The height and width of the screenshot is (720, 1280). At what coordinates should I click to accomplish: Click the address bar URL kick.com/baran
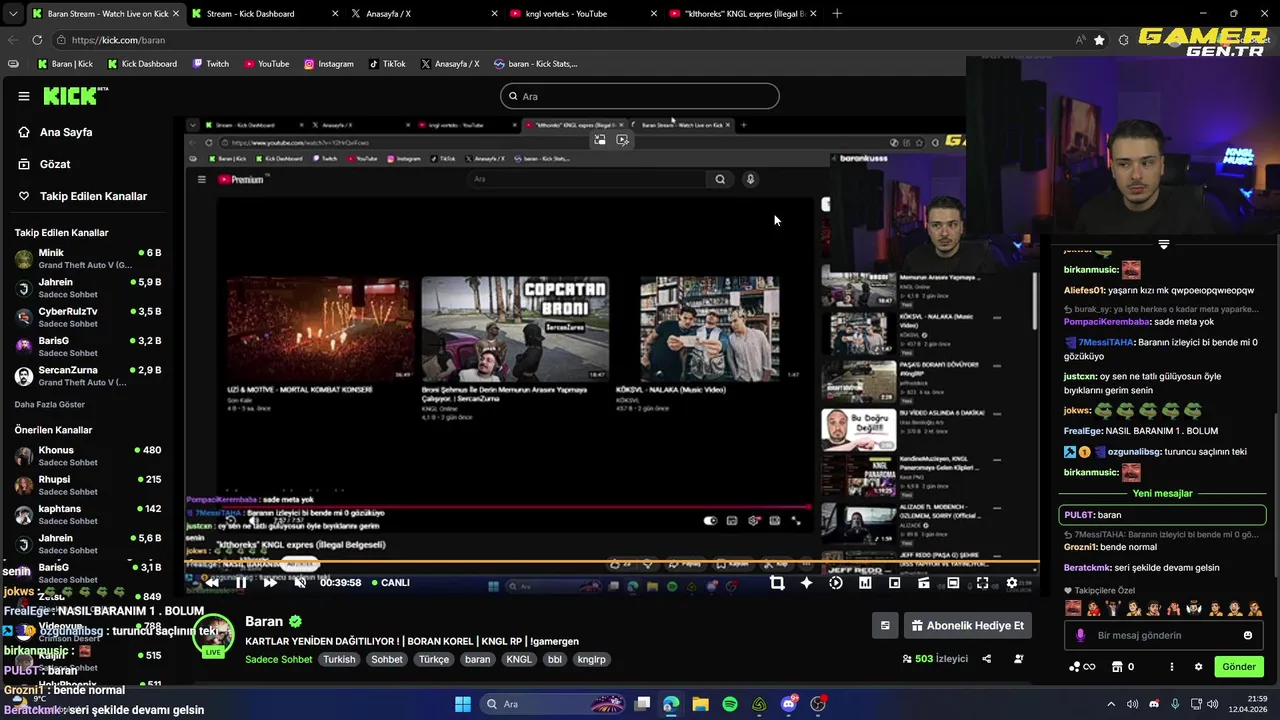coord(118,40)
